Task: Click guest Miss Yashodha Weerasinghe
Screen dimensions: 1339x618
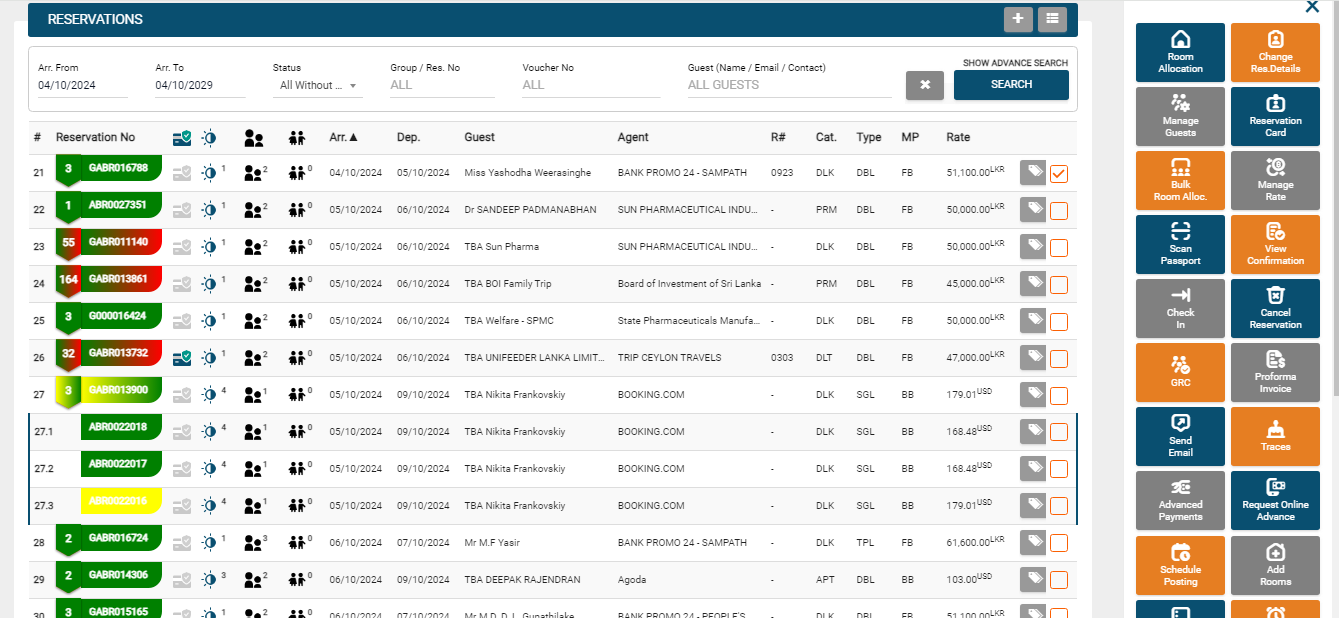Action: point(527,173)
